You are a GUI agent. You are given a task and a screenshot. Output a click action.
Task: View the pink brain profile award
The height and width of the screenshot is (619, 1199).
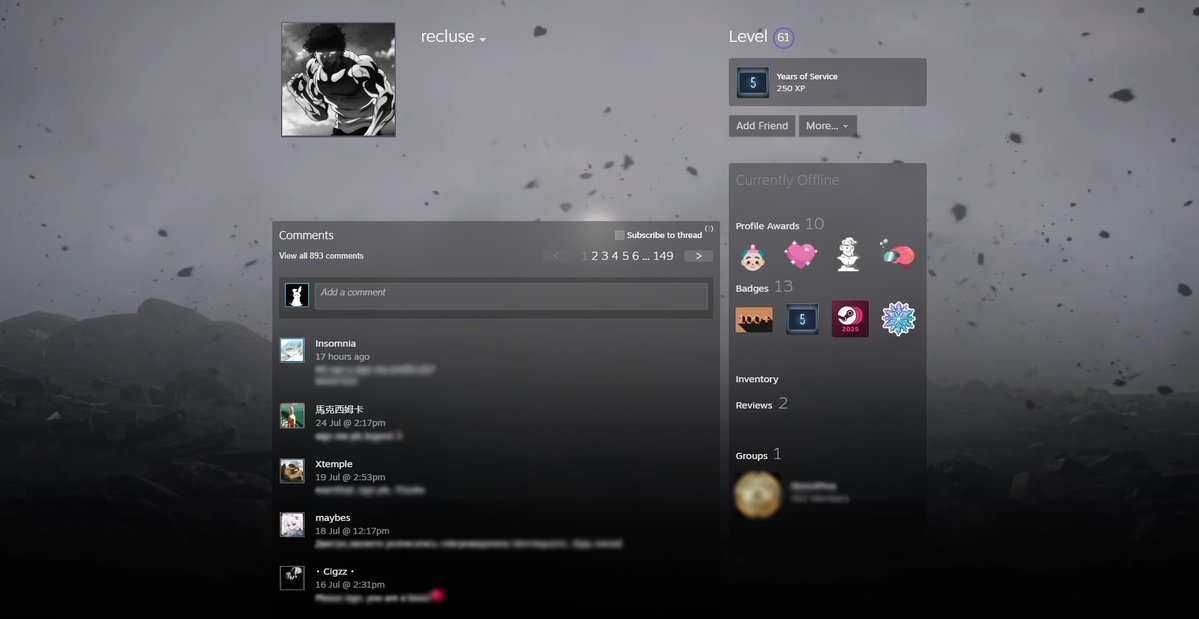(897, 254)
